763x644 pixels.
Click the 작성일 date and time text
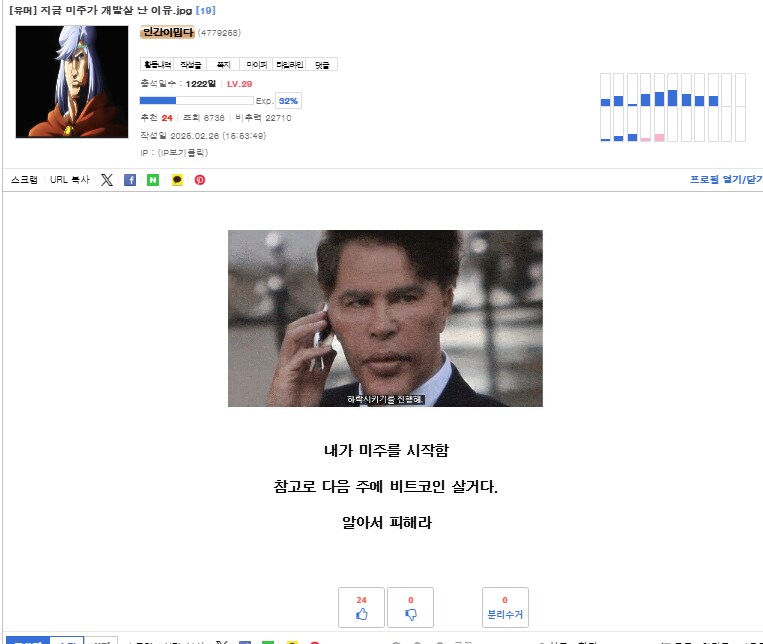coord(203,135)
